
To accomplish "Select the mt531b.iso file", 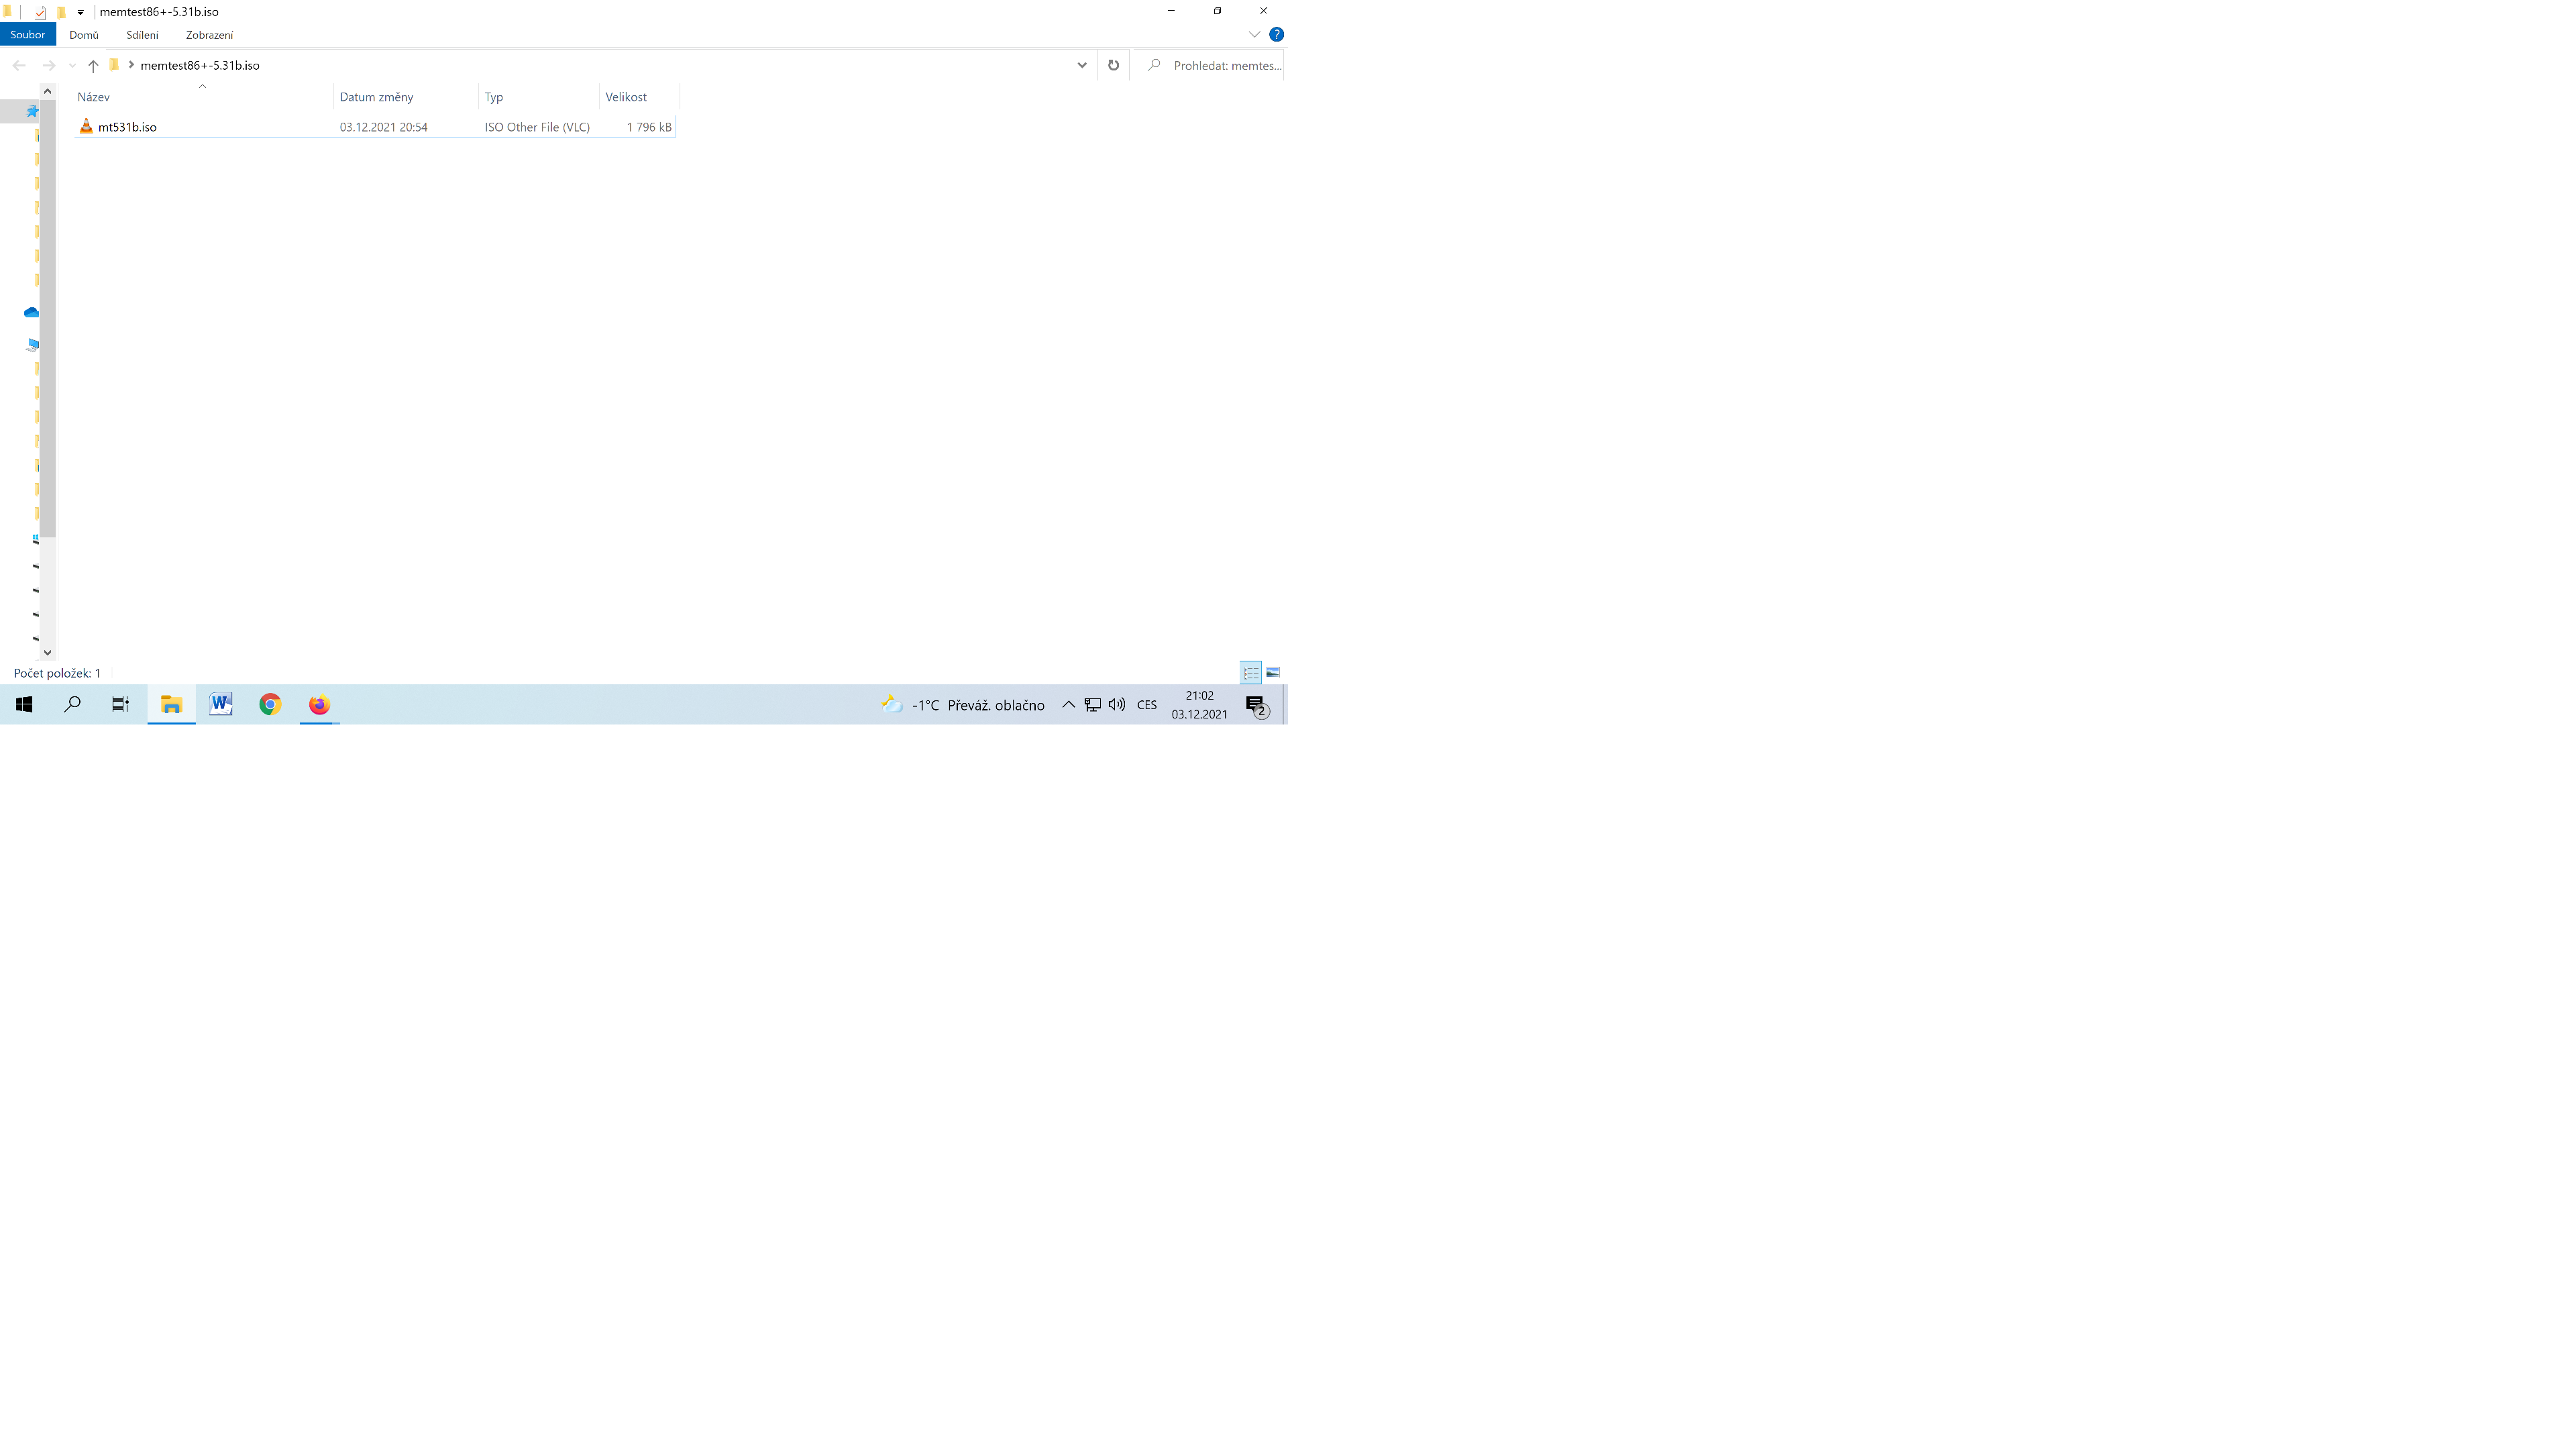I will 127,127.
